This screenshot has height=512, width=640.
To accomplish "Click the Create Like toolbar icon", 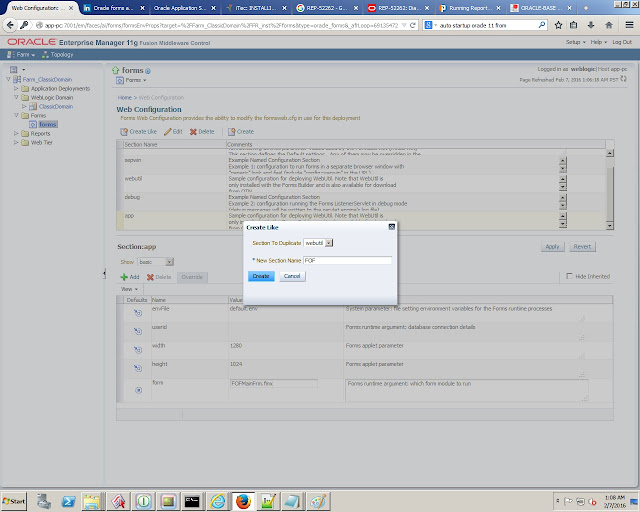I will point(124,132).
